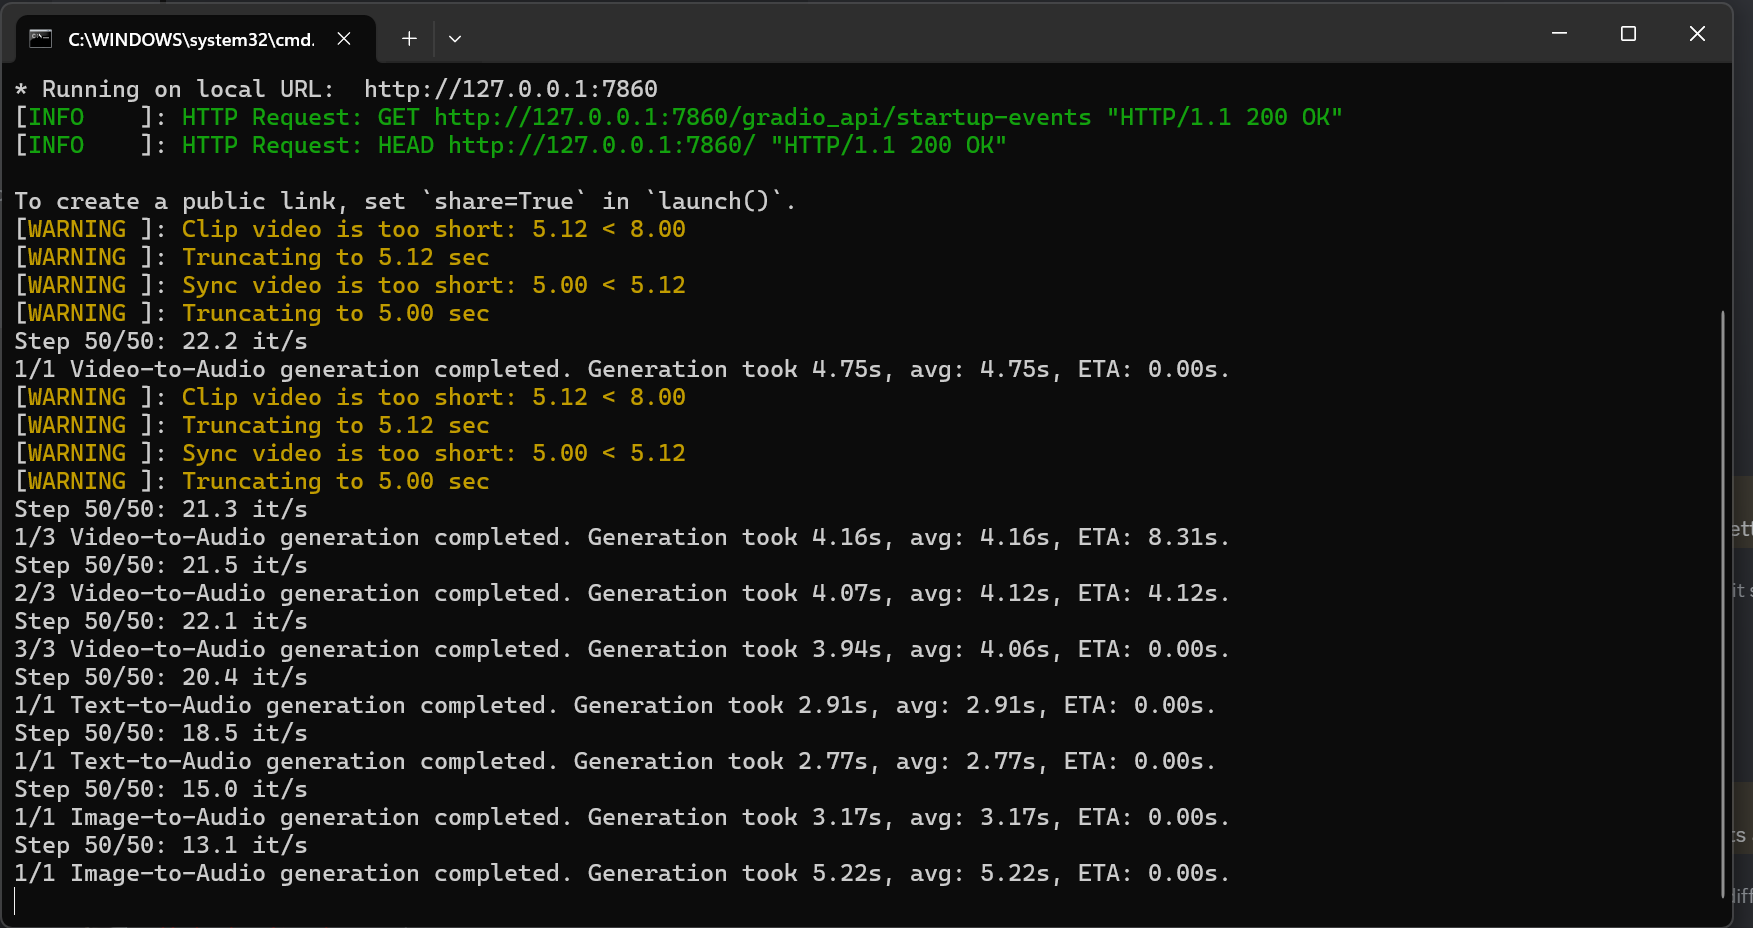Viewport: 1753px width, 928px height.
Task: Select the C:\WINDOWS\system32\cmd tab title
Action: coord(190,39)
